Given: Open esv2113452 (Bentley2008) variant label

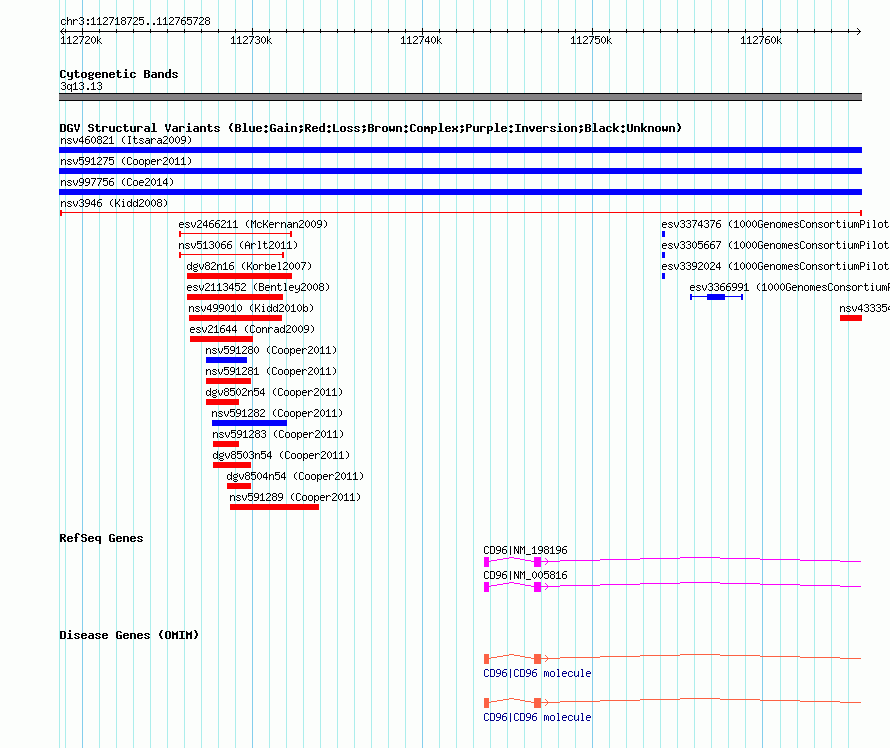Looking at the screenshot, I should (x=258, y=287).
